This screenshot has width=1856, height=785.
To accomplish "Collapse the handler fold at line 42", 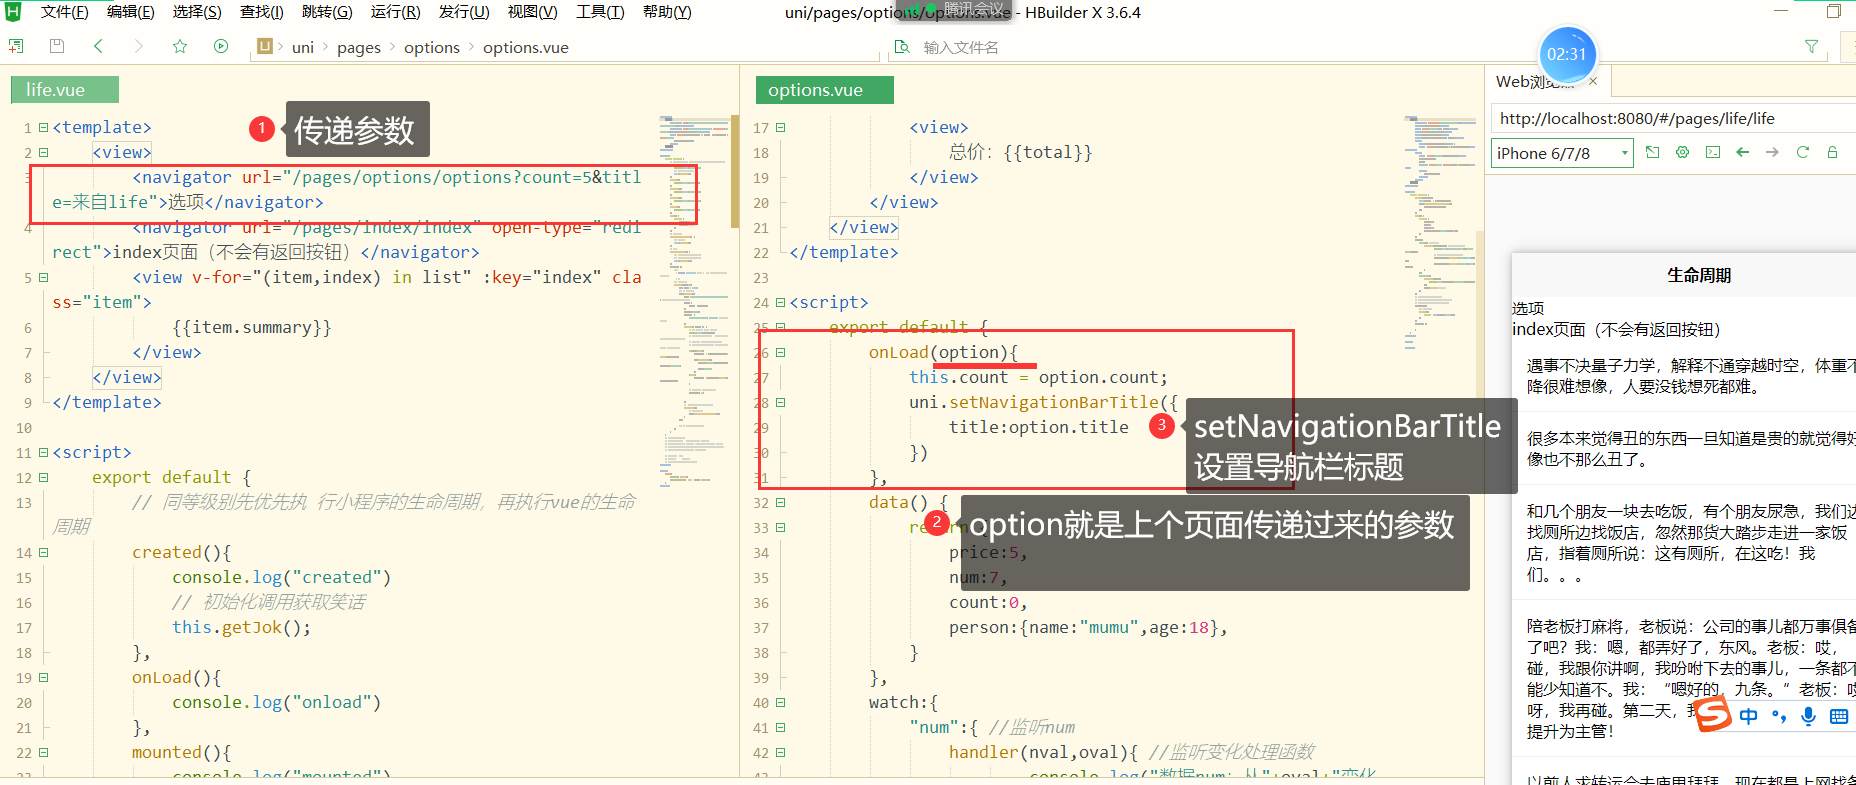I will [x=780, y=752].
